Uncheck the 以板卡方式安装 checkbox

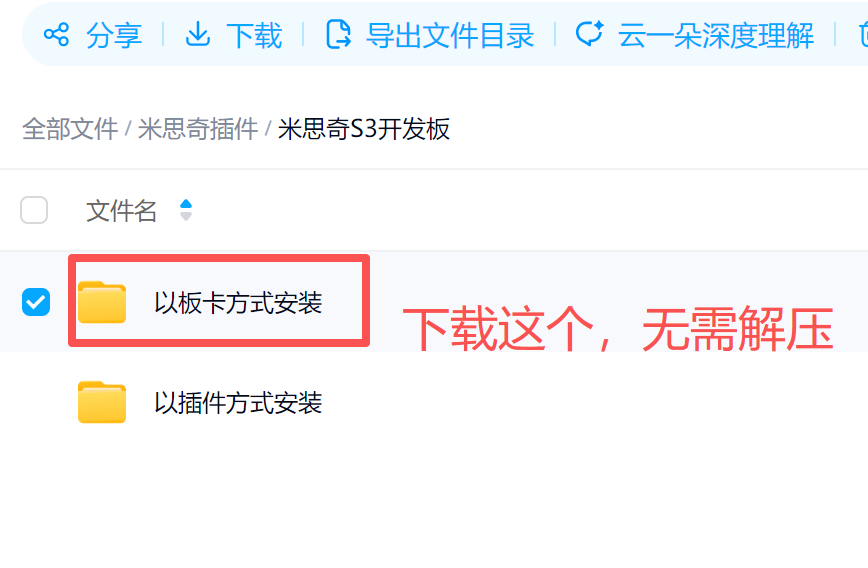click(36, 302)
